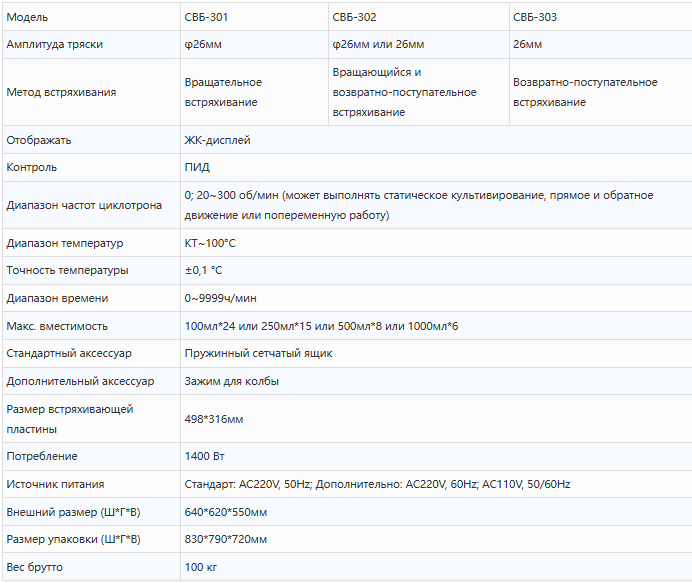Select 'Пружинный сетчатый ящик' accessory cell
The width and height of the screenshot is (692, 583).
coord(258,353)
